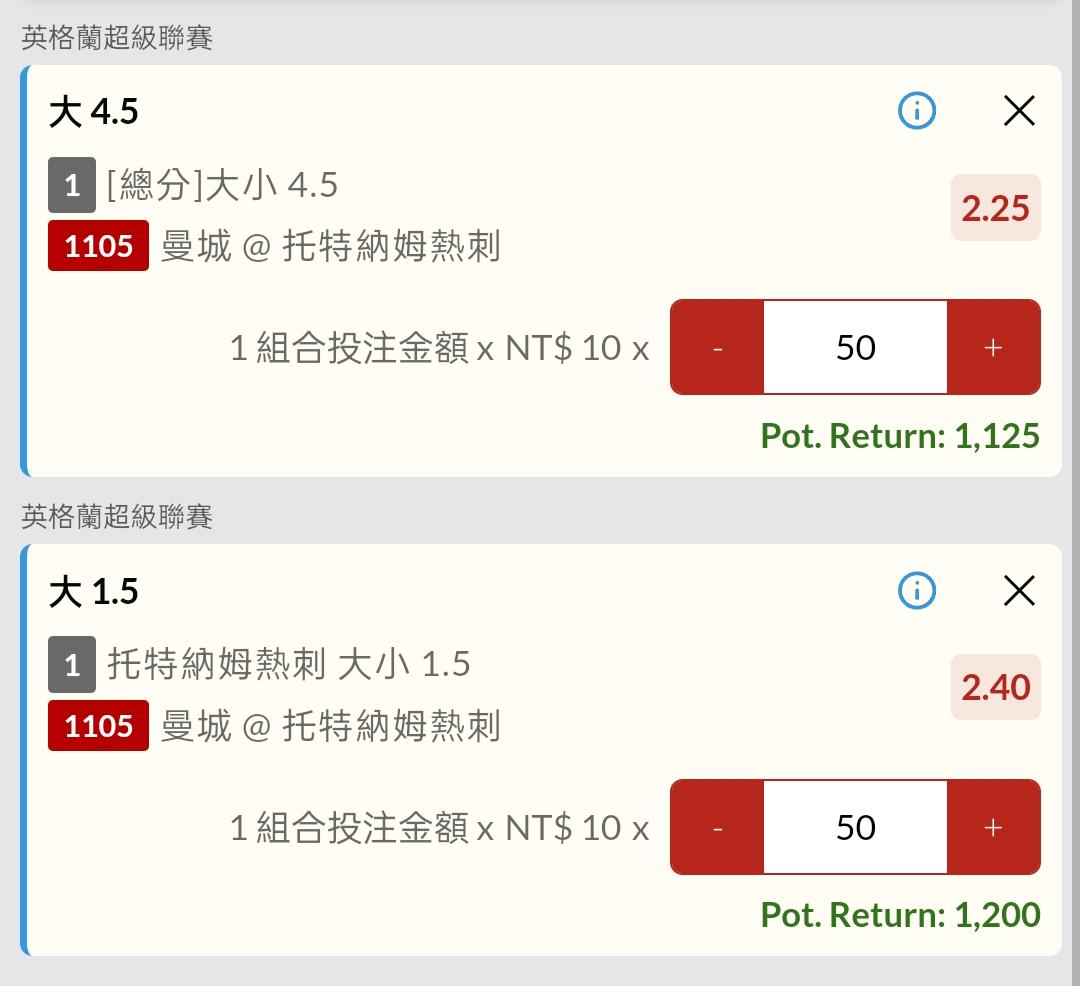
Task: Decrease stake with minus in 大 1.5 card
Action: [x=717, y=827]
